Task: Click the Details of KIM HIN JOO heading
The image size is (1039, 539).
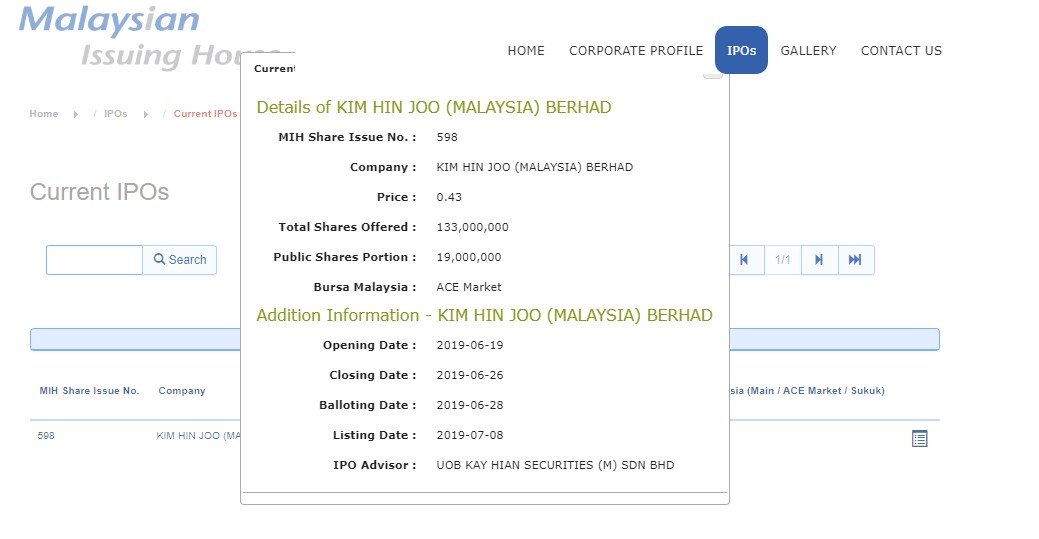Action: point(434,107)
